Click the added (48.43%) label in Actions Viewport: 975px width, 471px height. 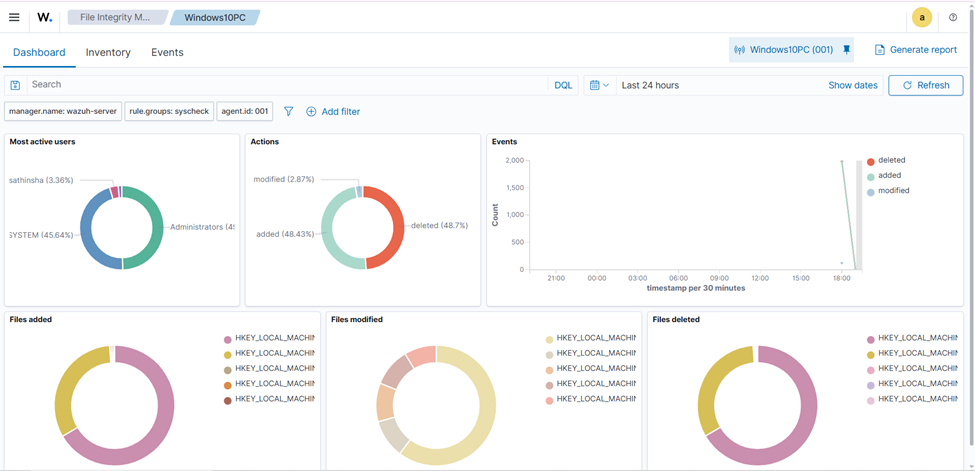pos(285,234)
